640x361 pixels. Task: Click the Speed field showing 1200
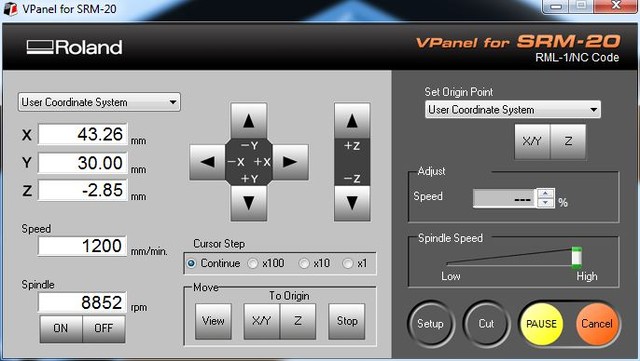[x=82, y=246]
